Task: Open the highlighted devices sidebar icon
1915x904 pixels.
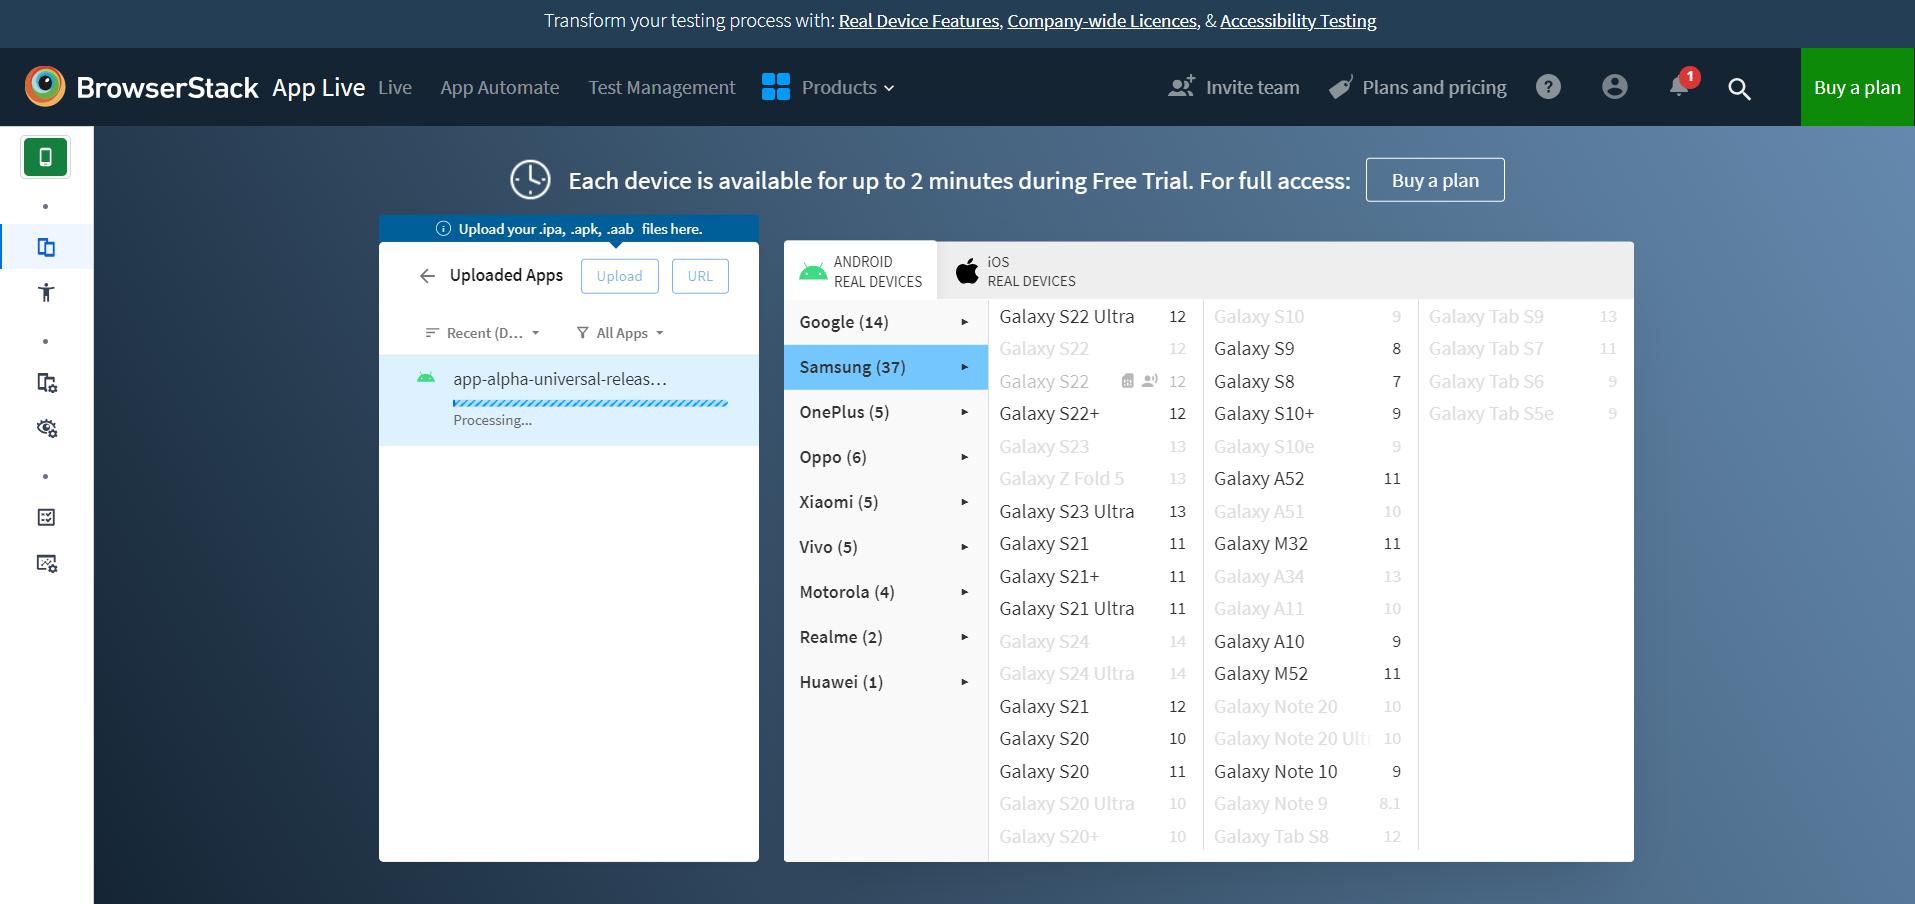Action: (46, 247)
